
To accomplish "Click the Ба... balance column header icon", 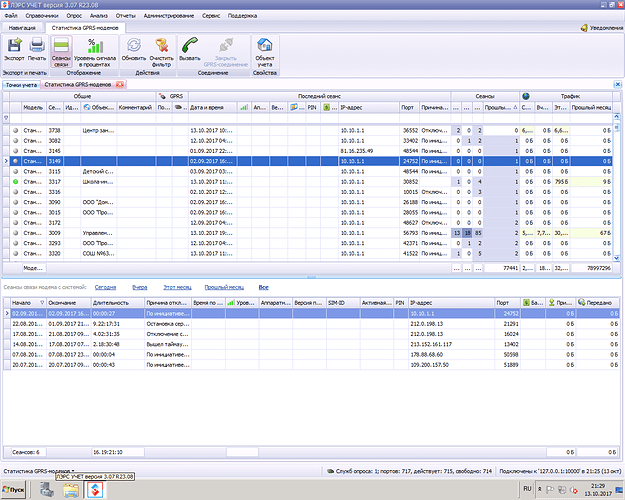I will [x=526, y=303].
